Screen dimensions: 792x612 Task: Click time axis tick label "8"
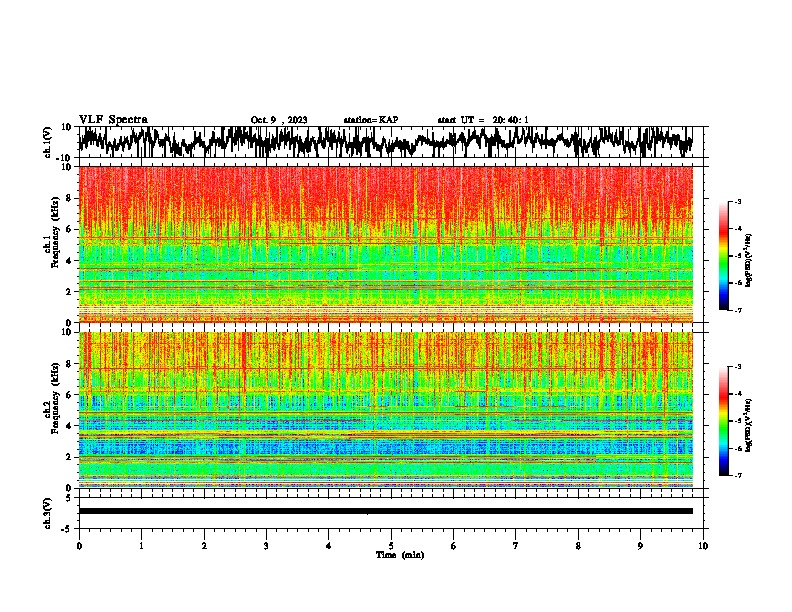pyautogui.click(x=578, y=546)
